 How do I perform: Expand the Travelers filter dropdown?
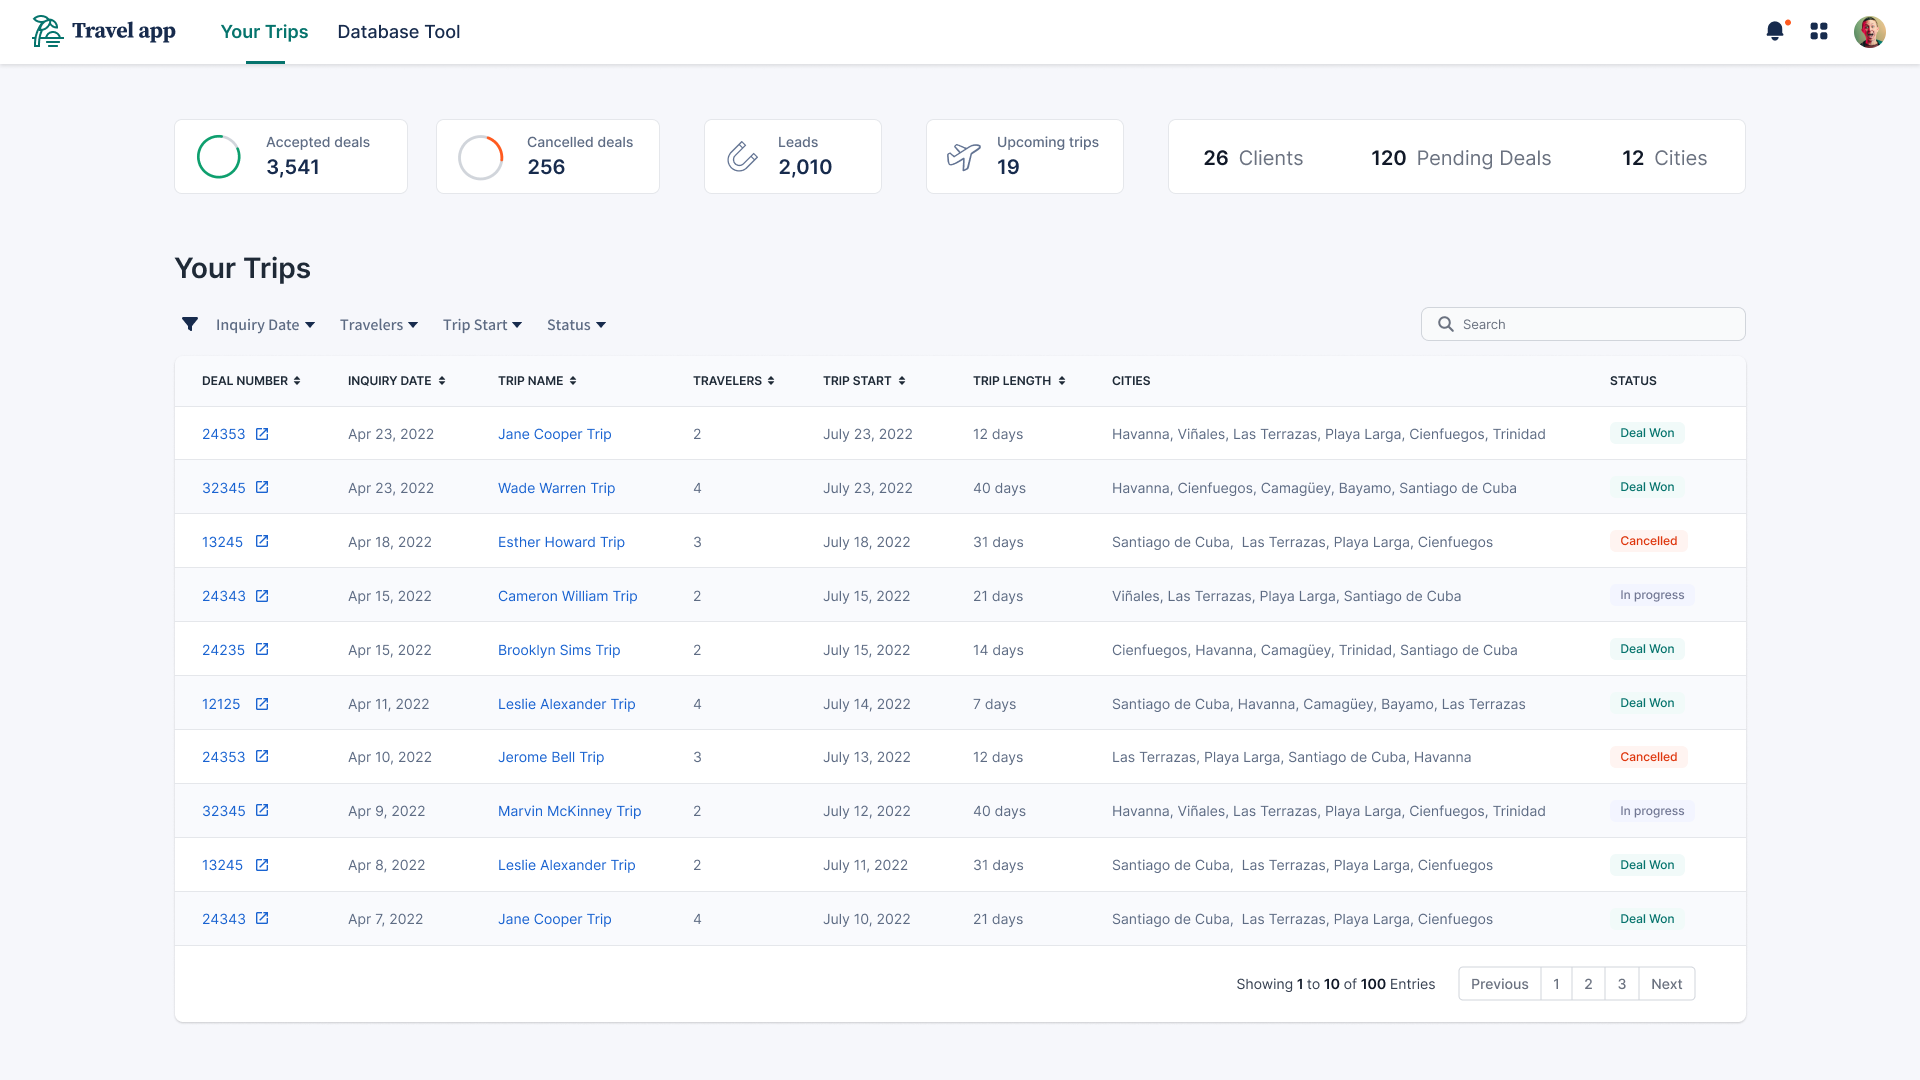[x=379, y=325]
